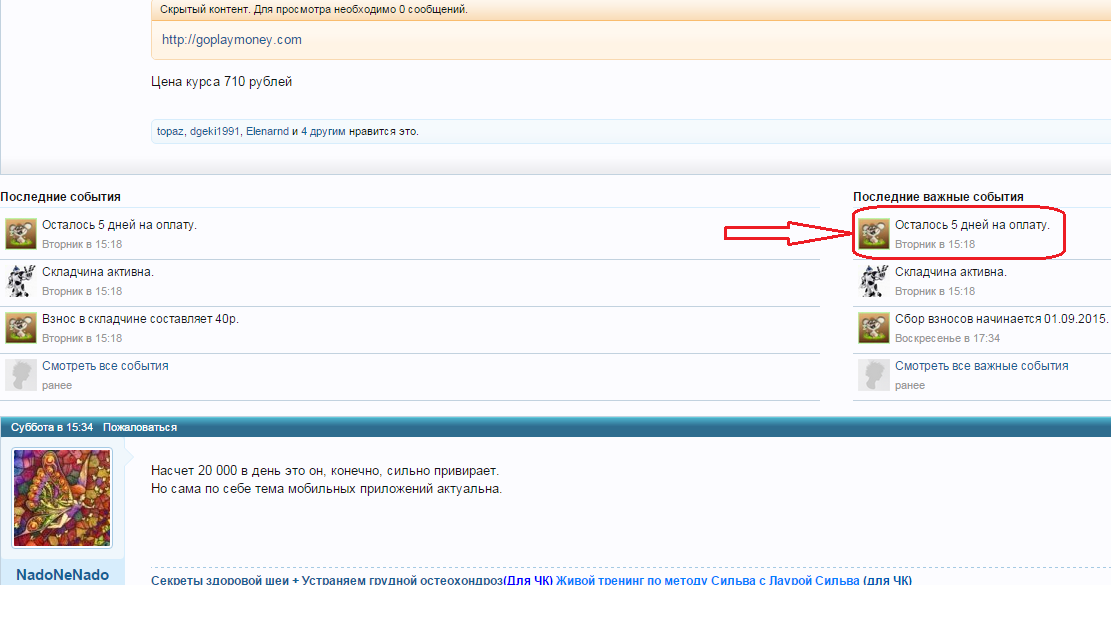Image resolution: width=1111 pixels, height=640 pixels.
Task: Click avatar beside 'Сбор взносов начинается 01.09.2015'
Action: tap(874, 328)
